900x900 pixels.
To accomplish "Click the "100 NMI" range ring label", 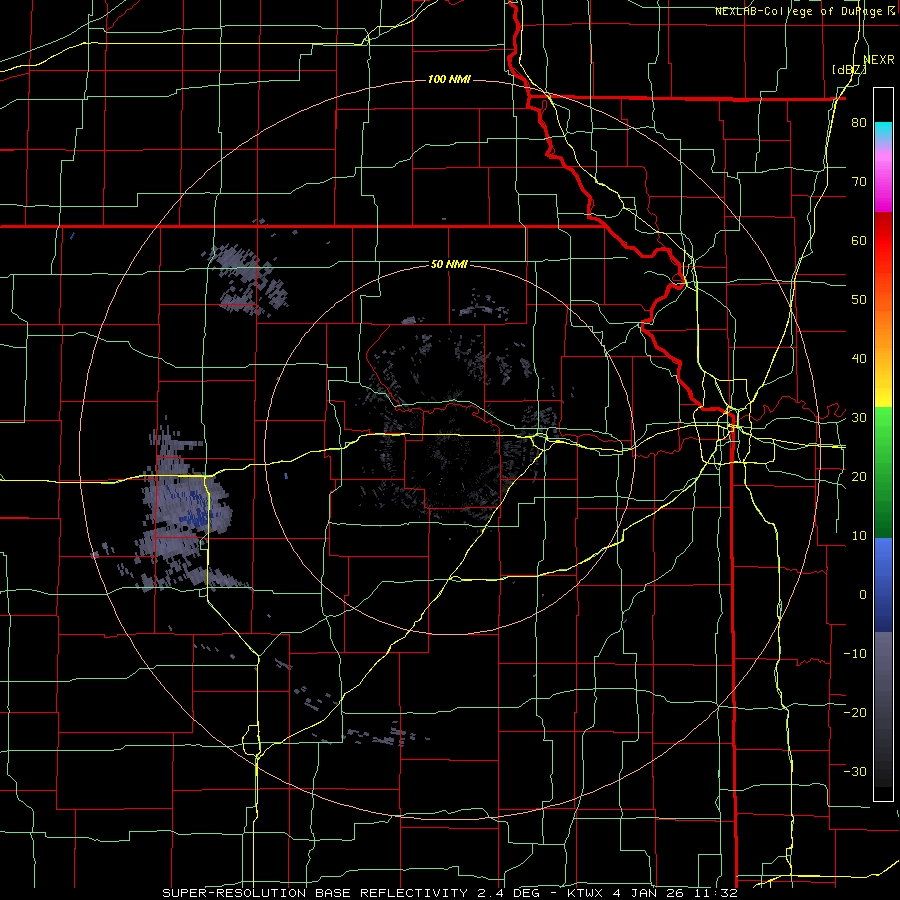I will (x=449, y=79).
